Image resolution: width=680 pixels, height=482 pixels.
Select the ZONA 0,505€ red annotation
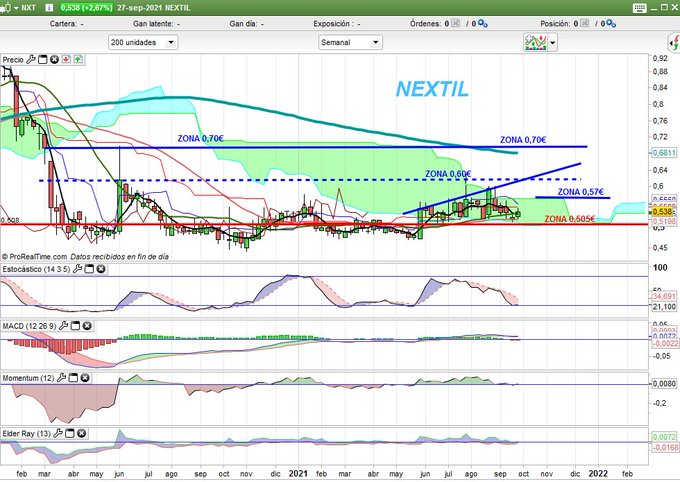[569, 219]
